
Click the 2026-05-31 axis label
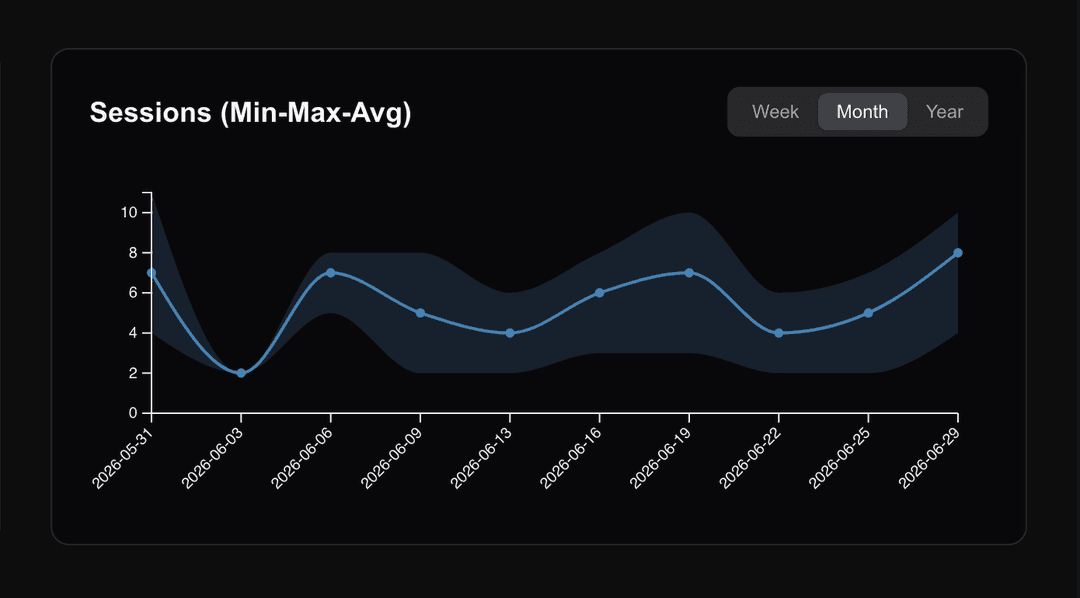click(x=124, y=457)
